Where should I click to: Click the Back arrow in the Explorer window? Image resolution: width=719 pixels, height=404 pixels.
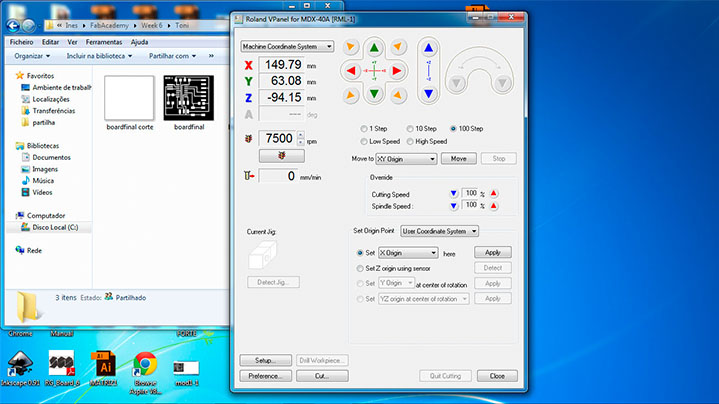tap(13, 26)
